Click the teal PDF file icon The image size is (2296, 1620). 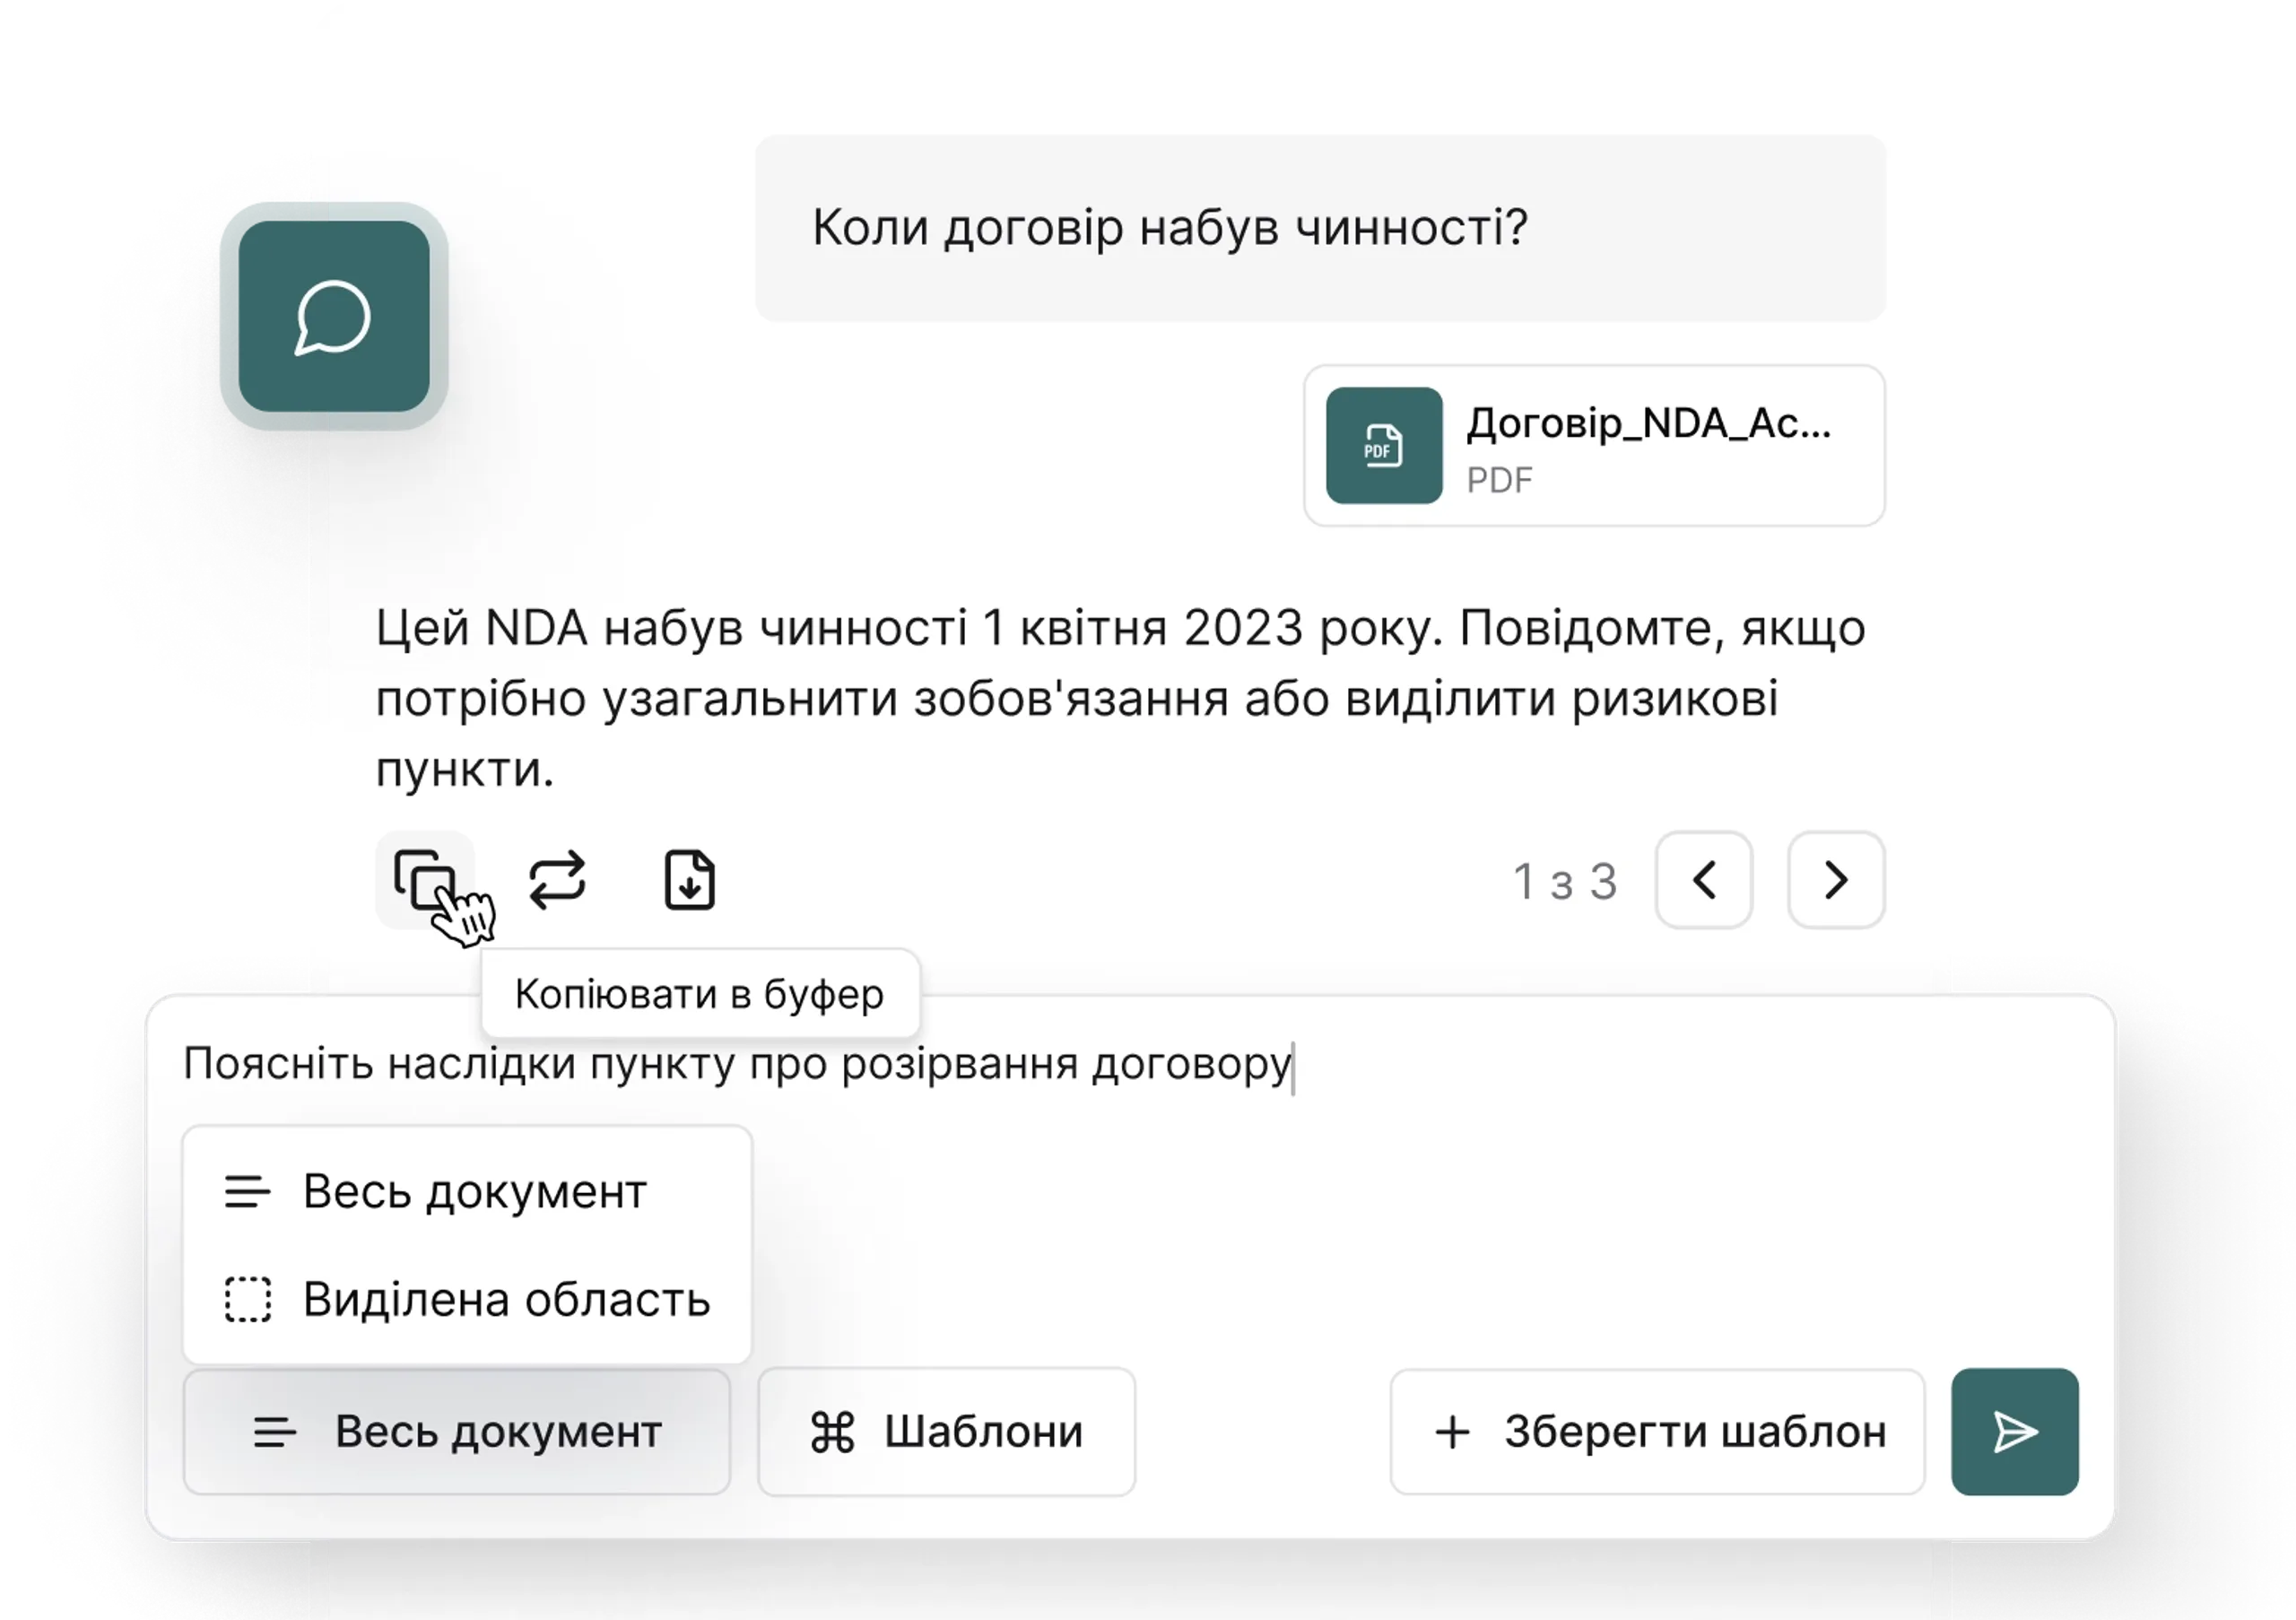point(1384,445)
